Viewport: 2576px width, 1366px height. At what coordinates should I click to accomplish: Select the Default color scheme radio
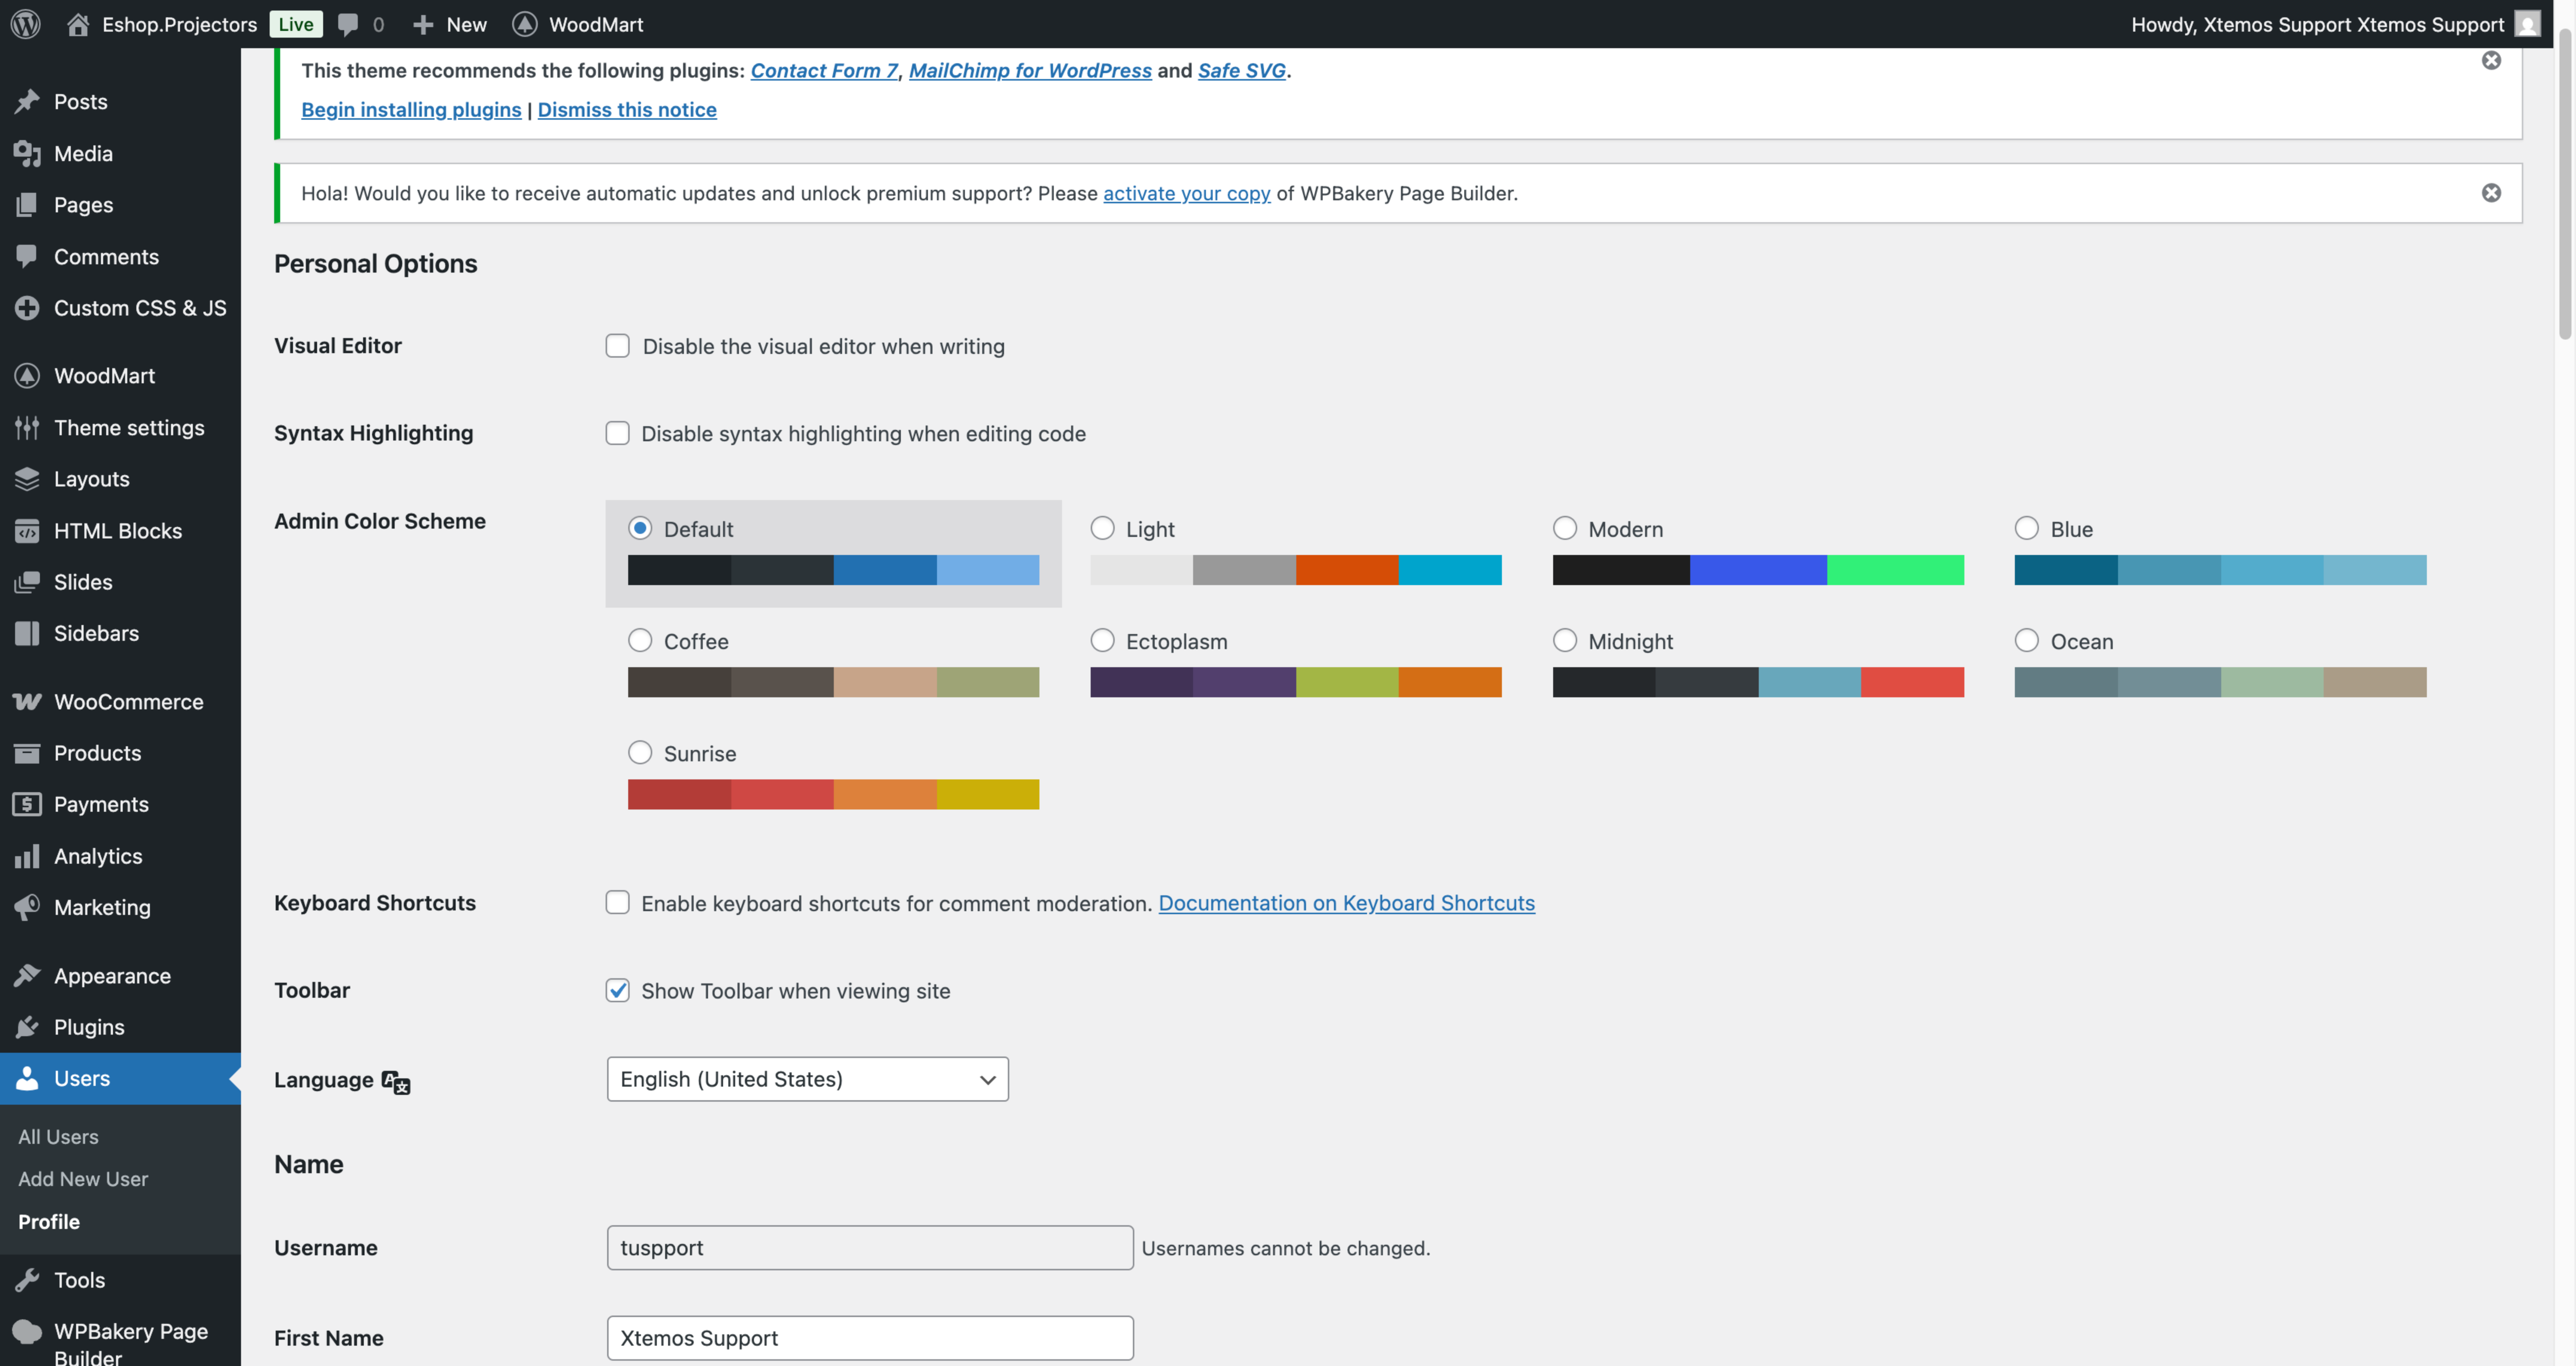[x=640, y=528]
